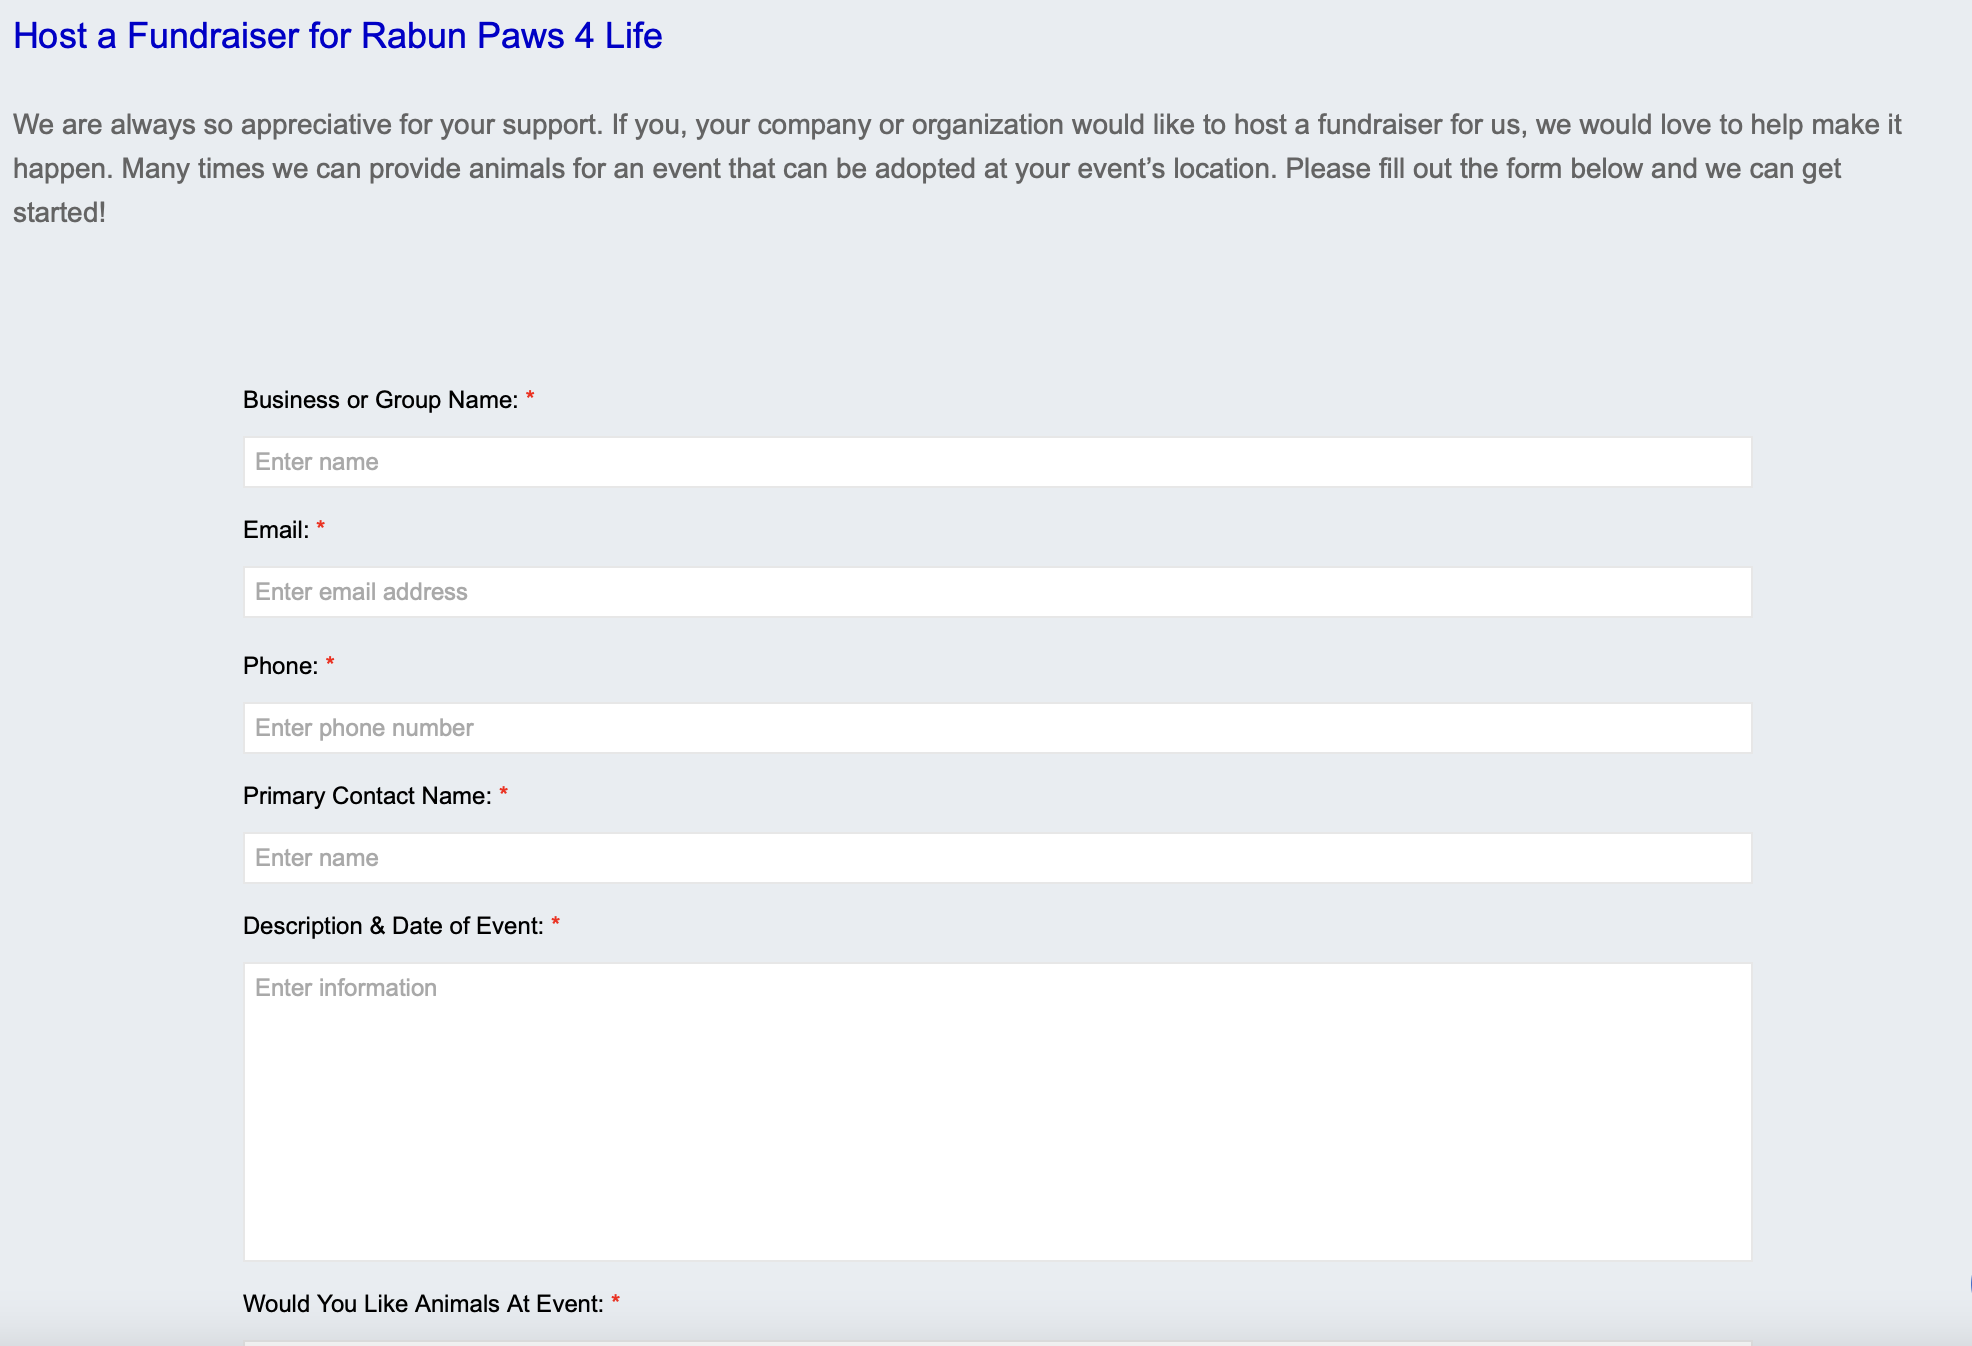Click the 'Business or Group Name:' label
The image size is (1972, 1346).
(x=380, y=400)
